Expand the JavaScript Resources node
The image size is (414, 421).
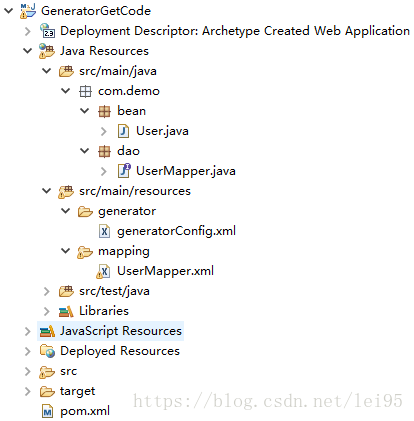pos(28,331)
